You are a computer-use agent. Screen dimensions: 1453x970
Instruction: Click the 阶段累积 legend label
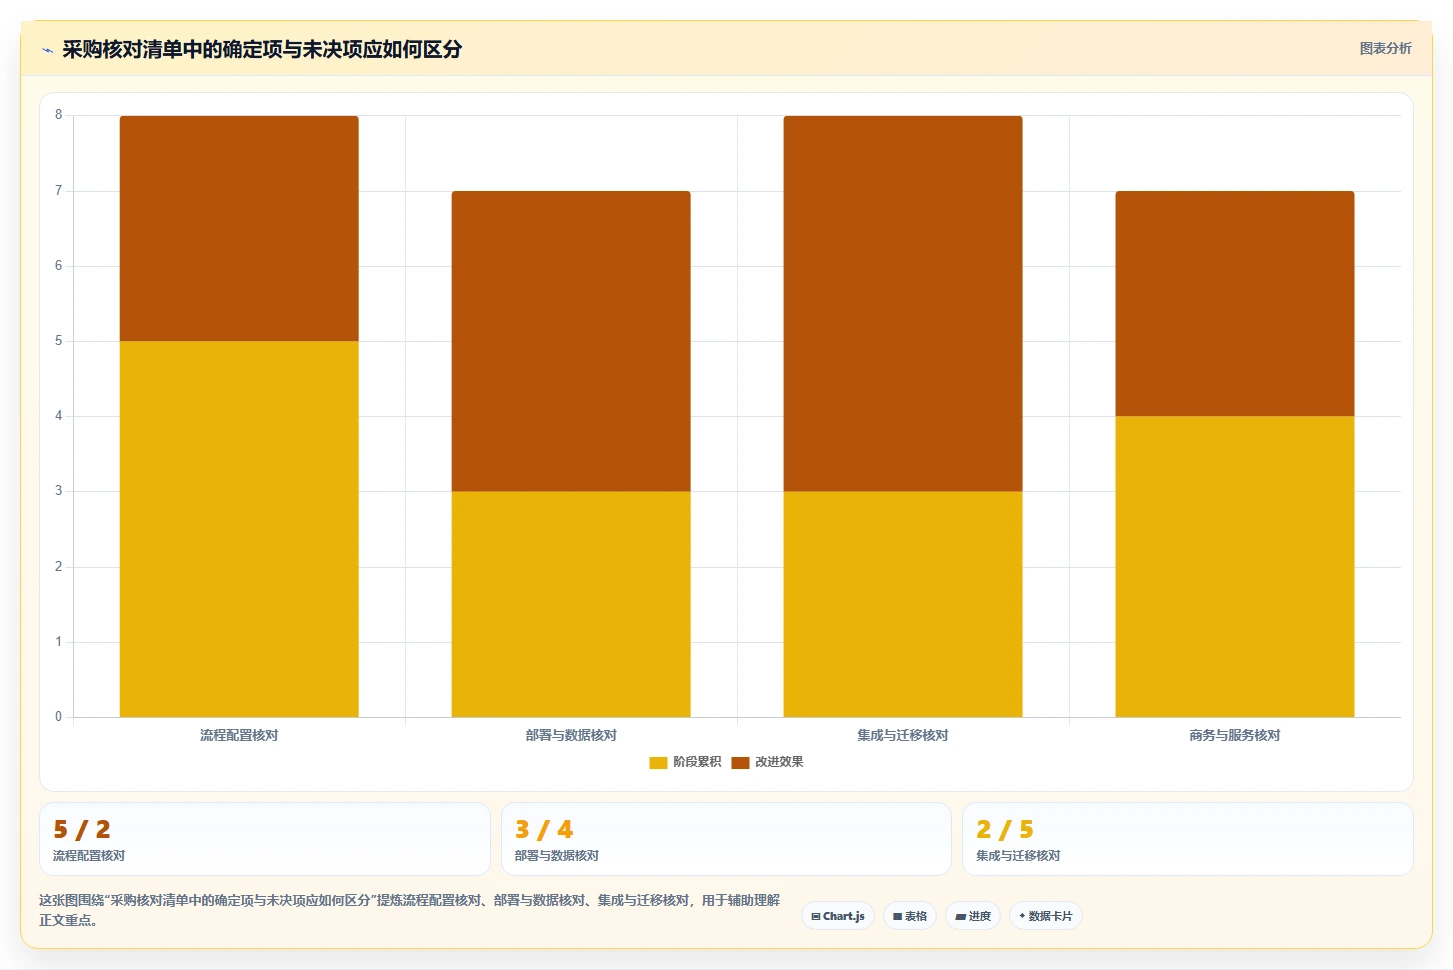click(x=697, y=762)
